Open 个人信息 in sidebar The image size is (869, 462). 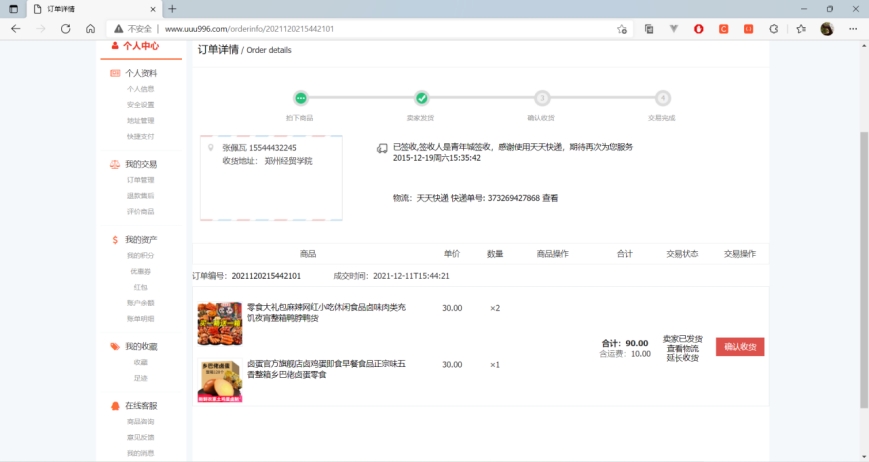click(x=140, y=89)
